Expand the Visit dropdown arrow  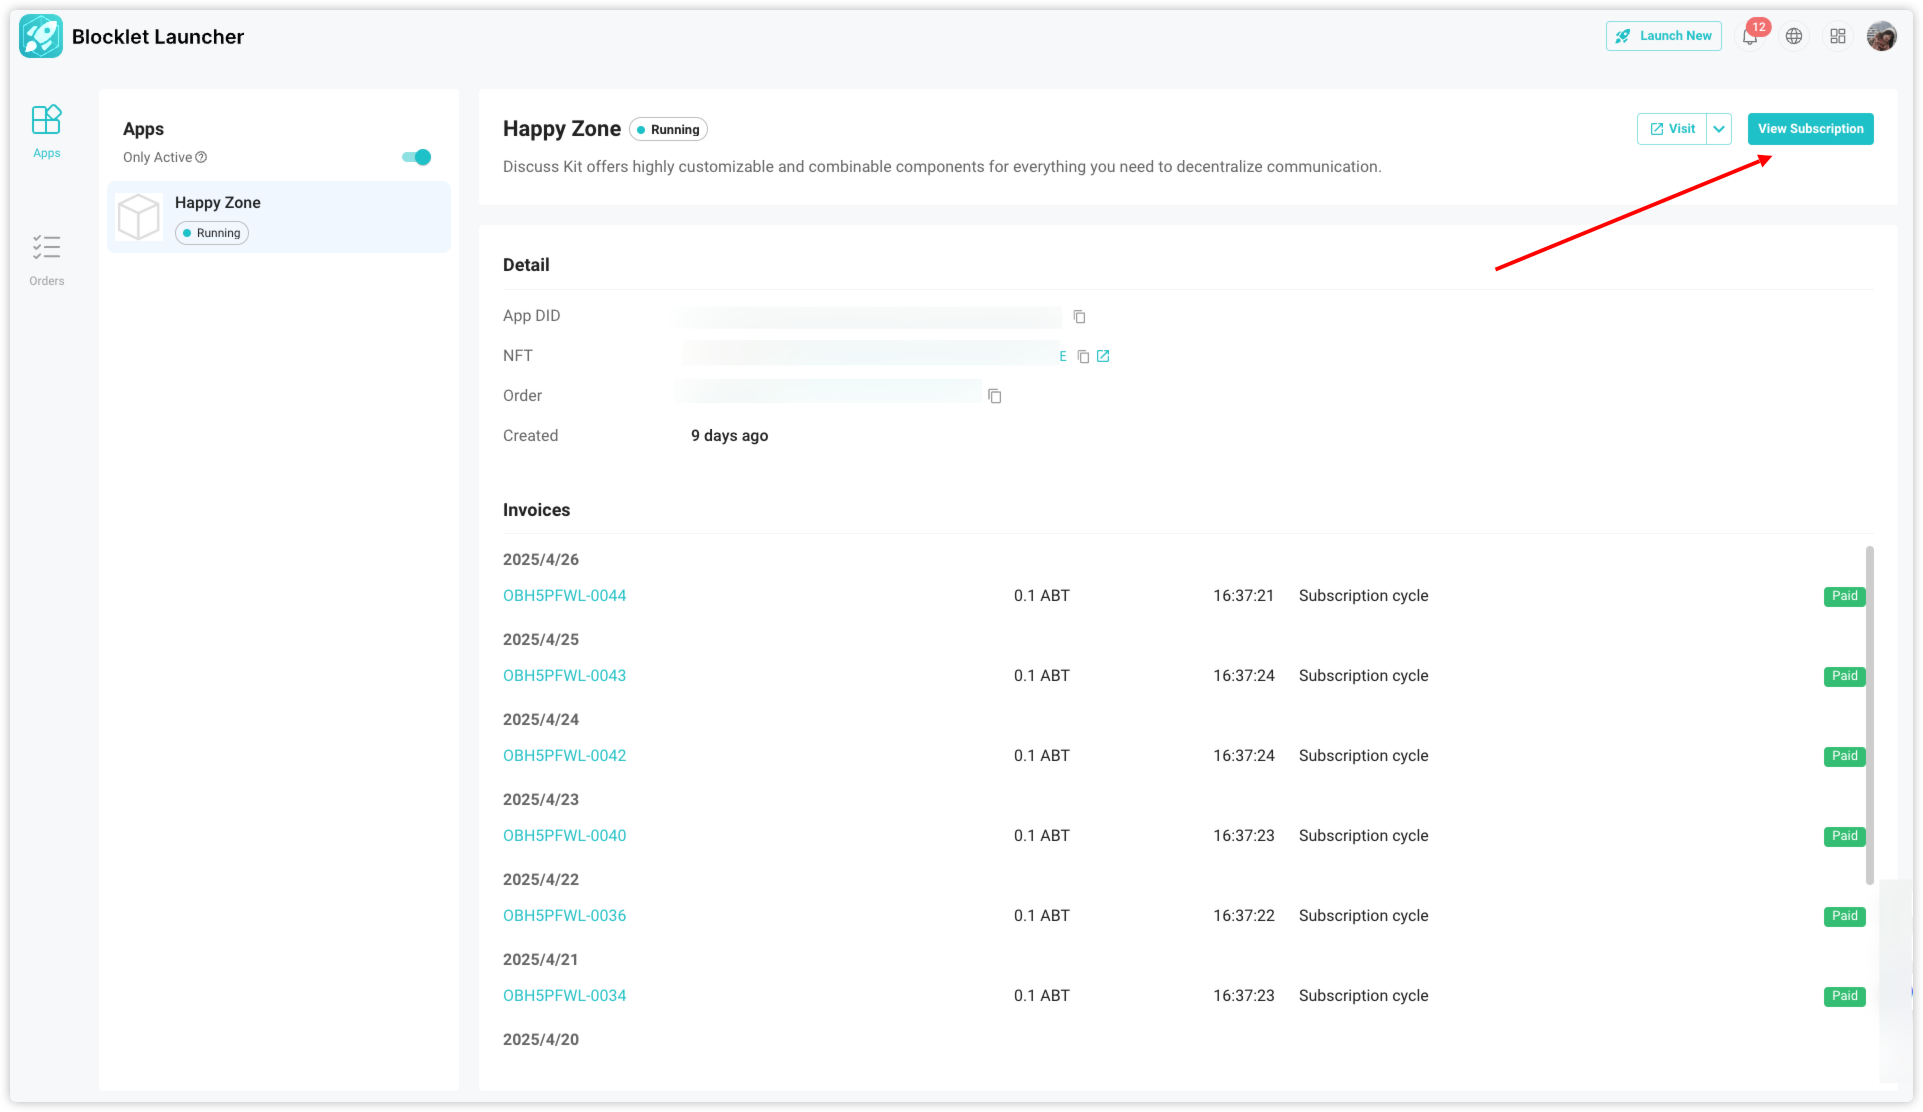coord(1719,129)
